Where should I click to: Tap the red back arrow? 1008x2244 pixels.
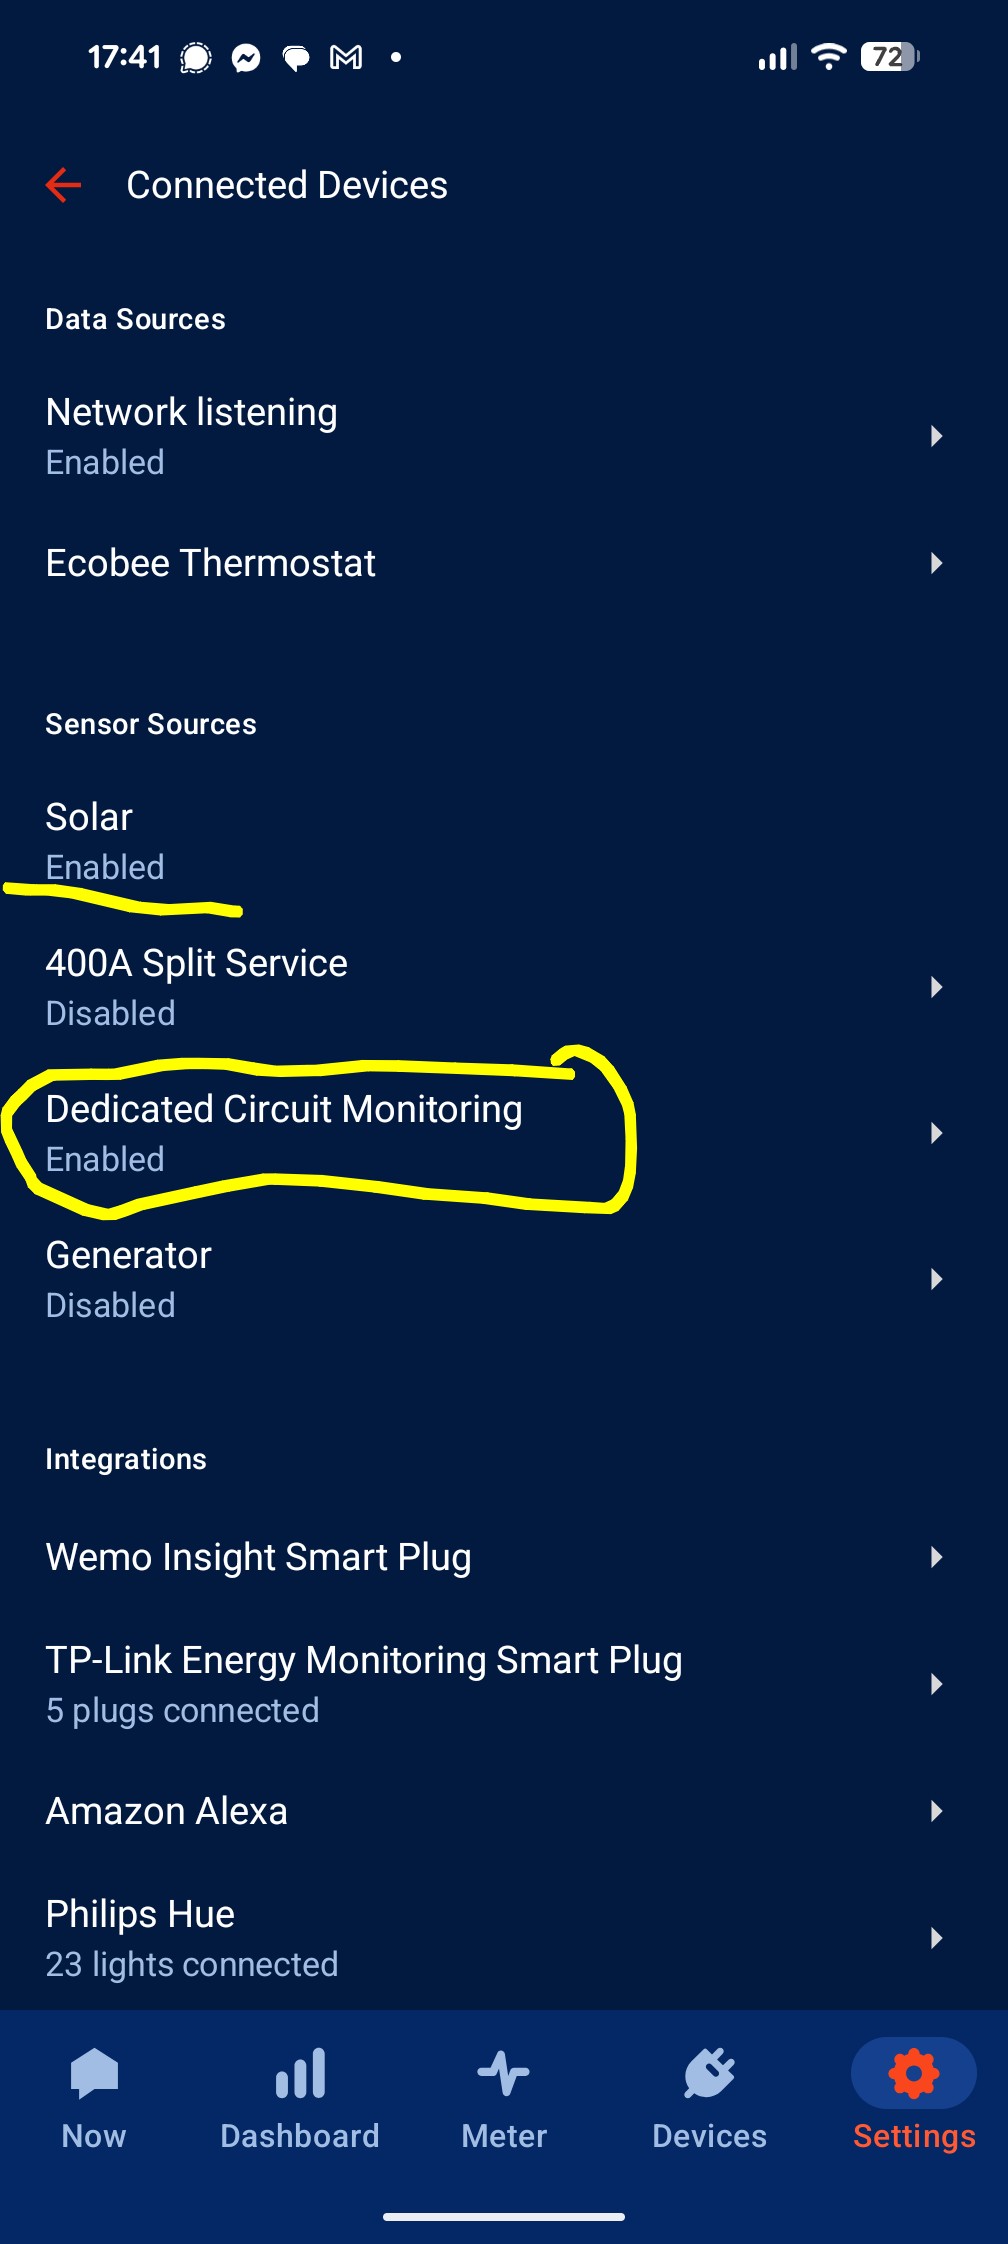pos(63,185)
